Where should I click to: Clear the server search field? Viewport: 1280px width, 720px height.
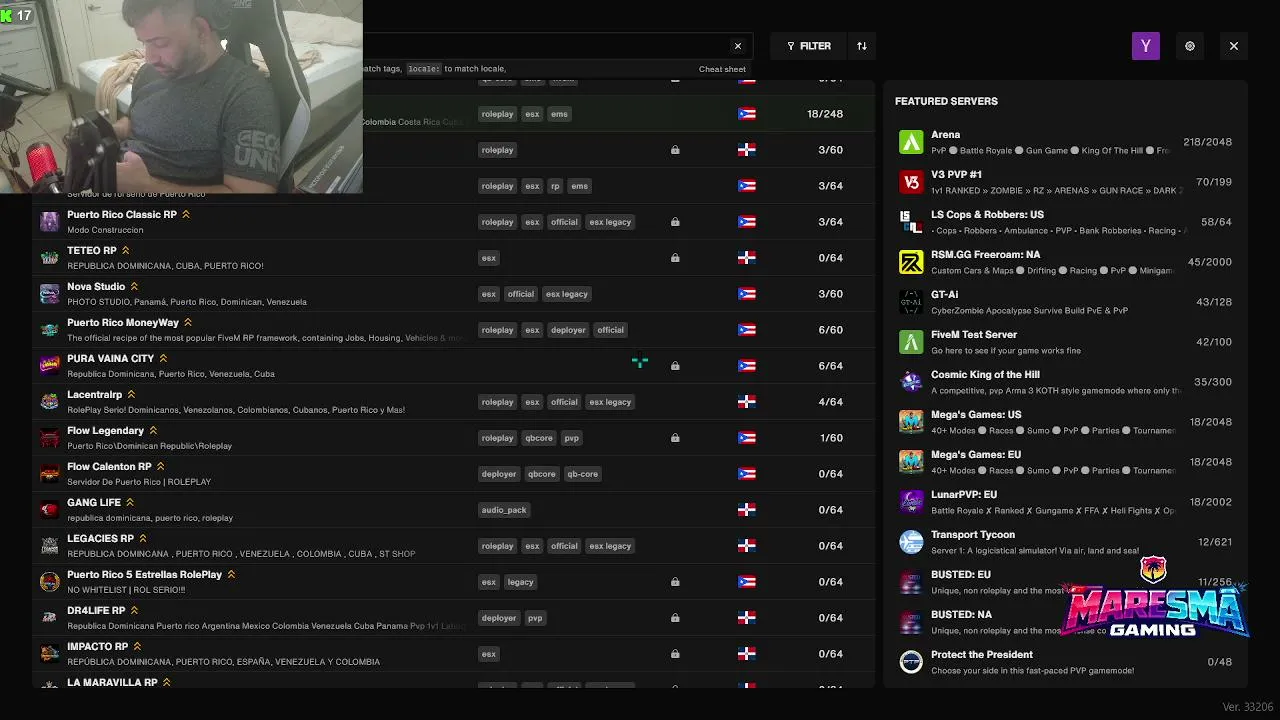point(738,46)
